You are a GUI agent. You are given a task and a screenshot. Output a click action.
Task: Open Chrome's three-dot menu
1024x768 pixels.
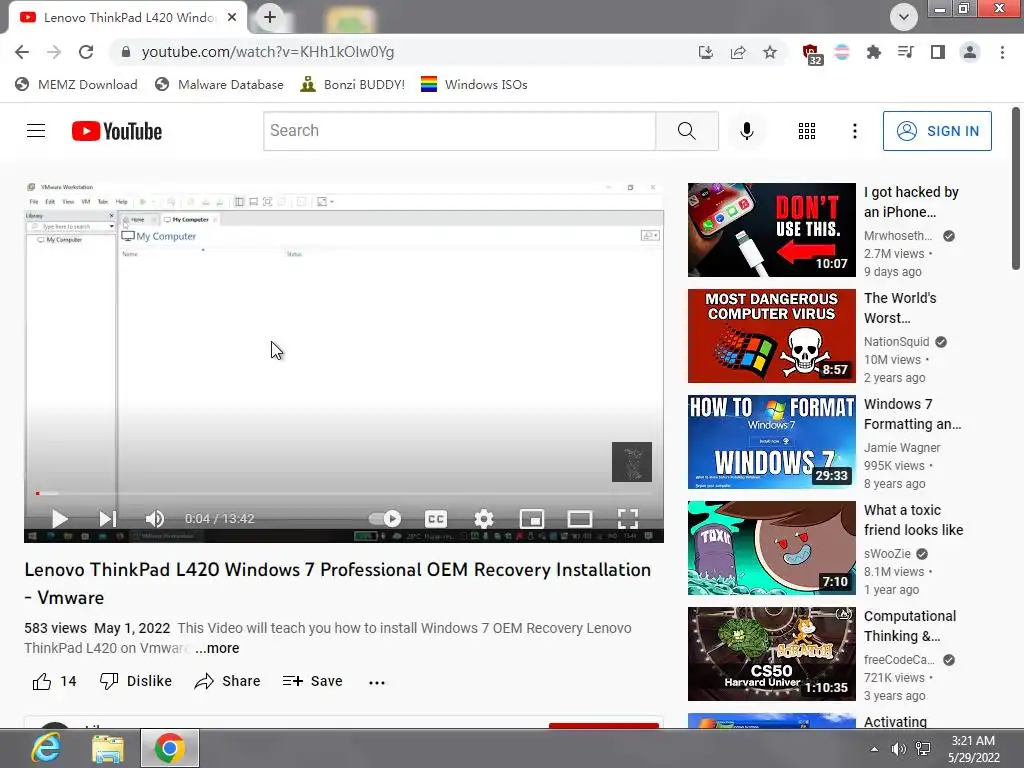click(x=1002, y=52)
